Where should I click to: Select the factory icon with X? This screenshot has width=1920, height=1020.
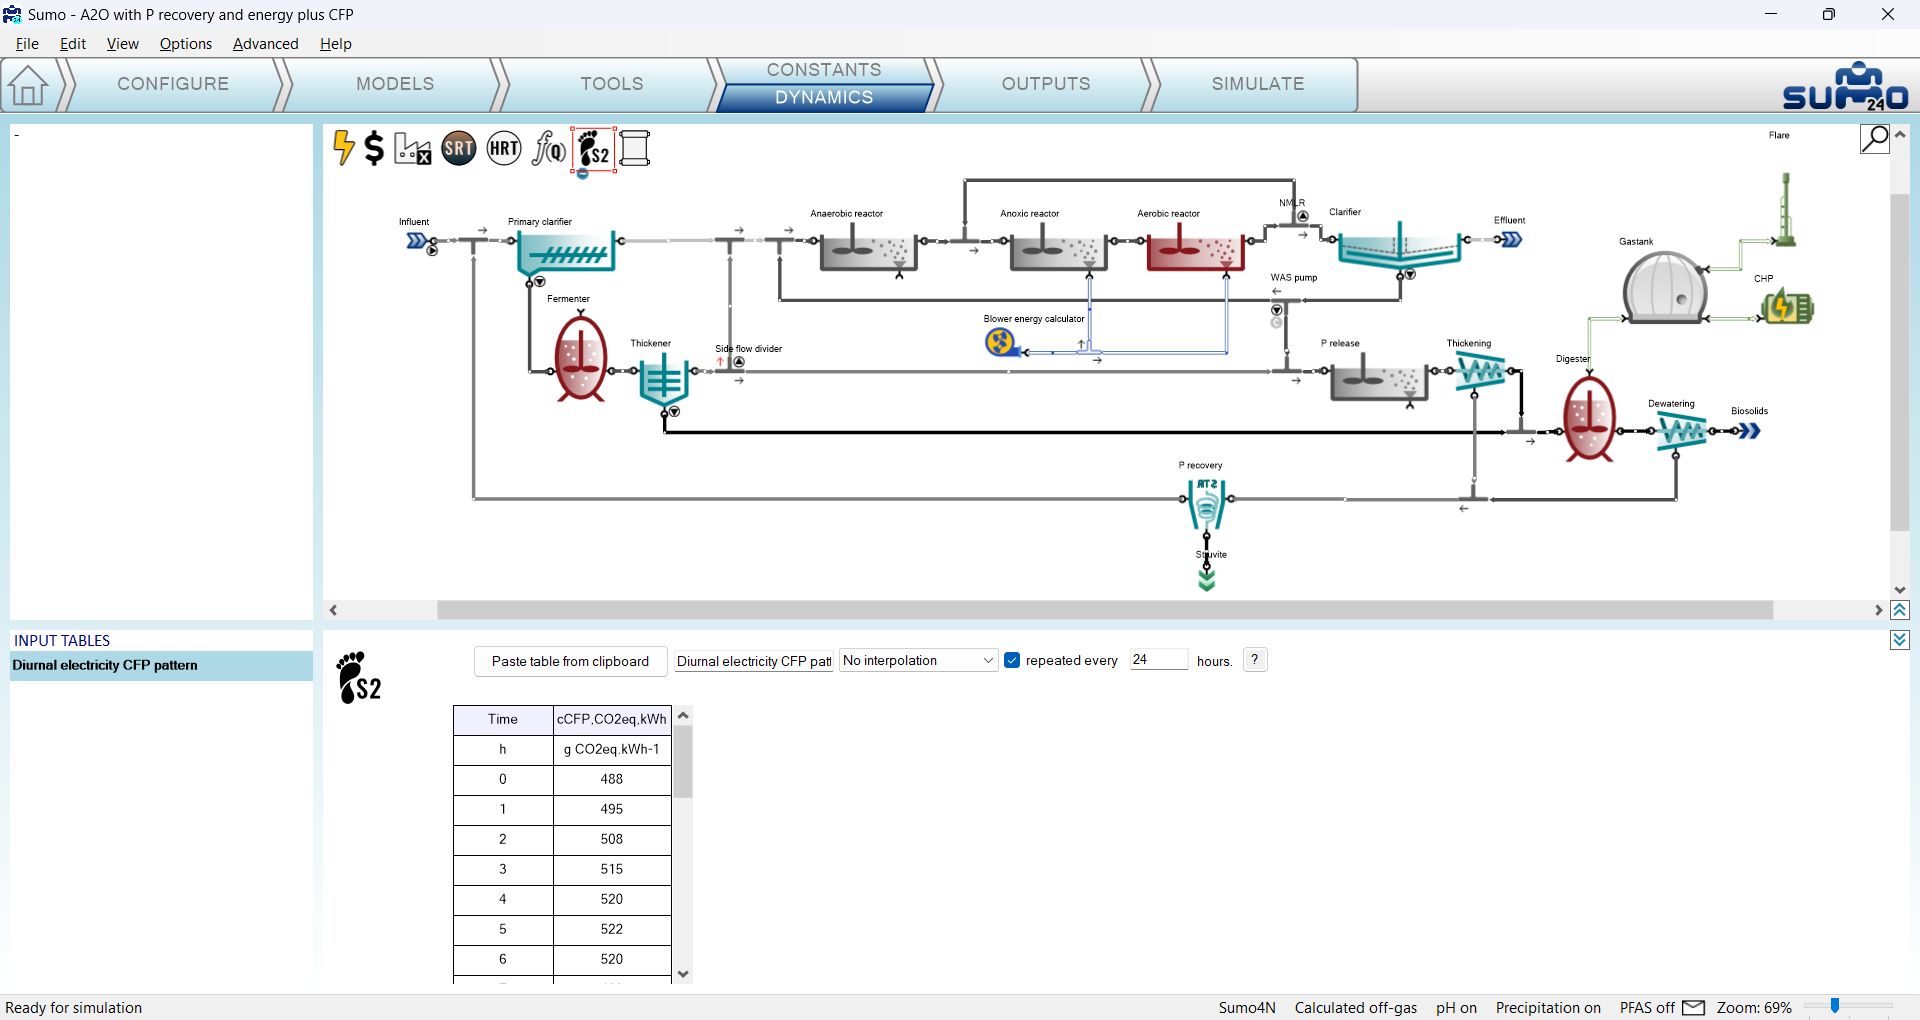pyautogui.click(x=412, y=148)
